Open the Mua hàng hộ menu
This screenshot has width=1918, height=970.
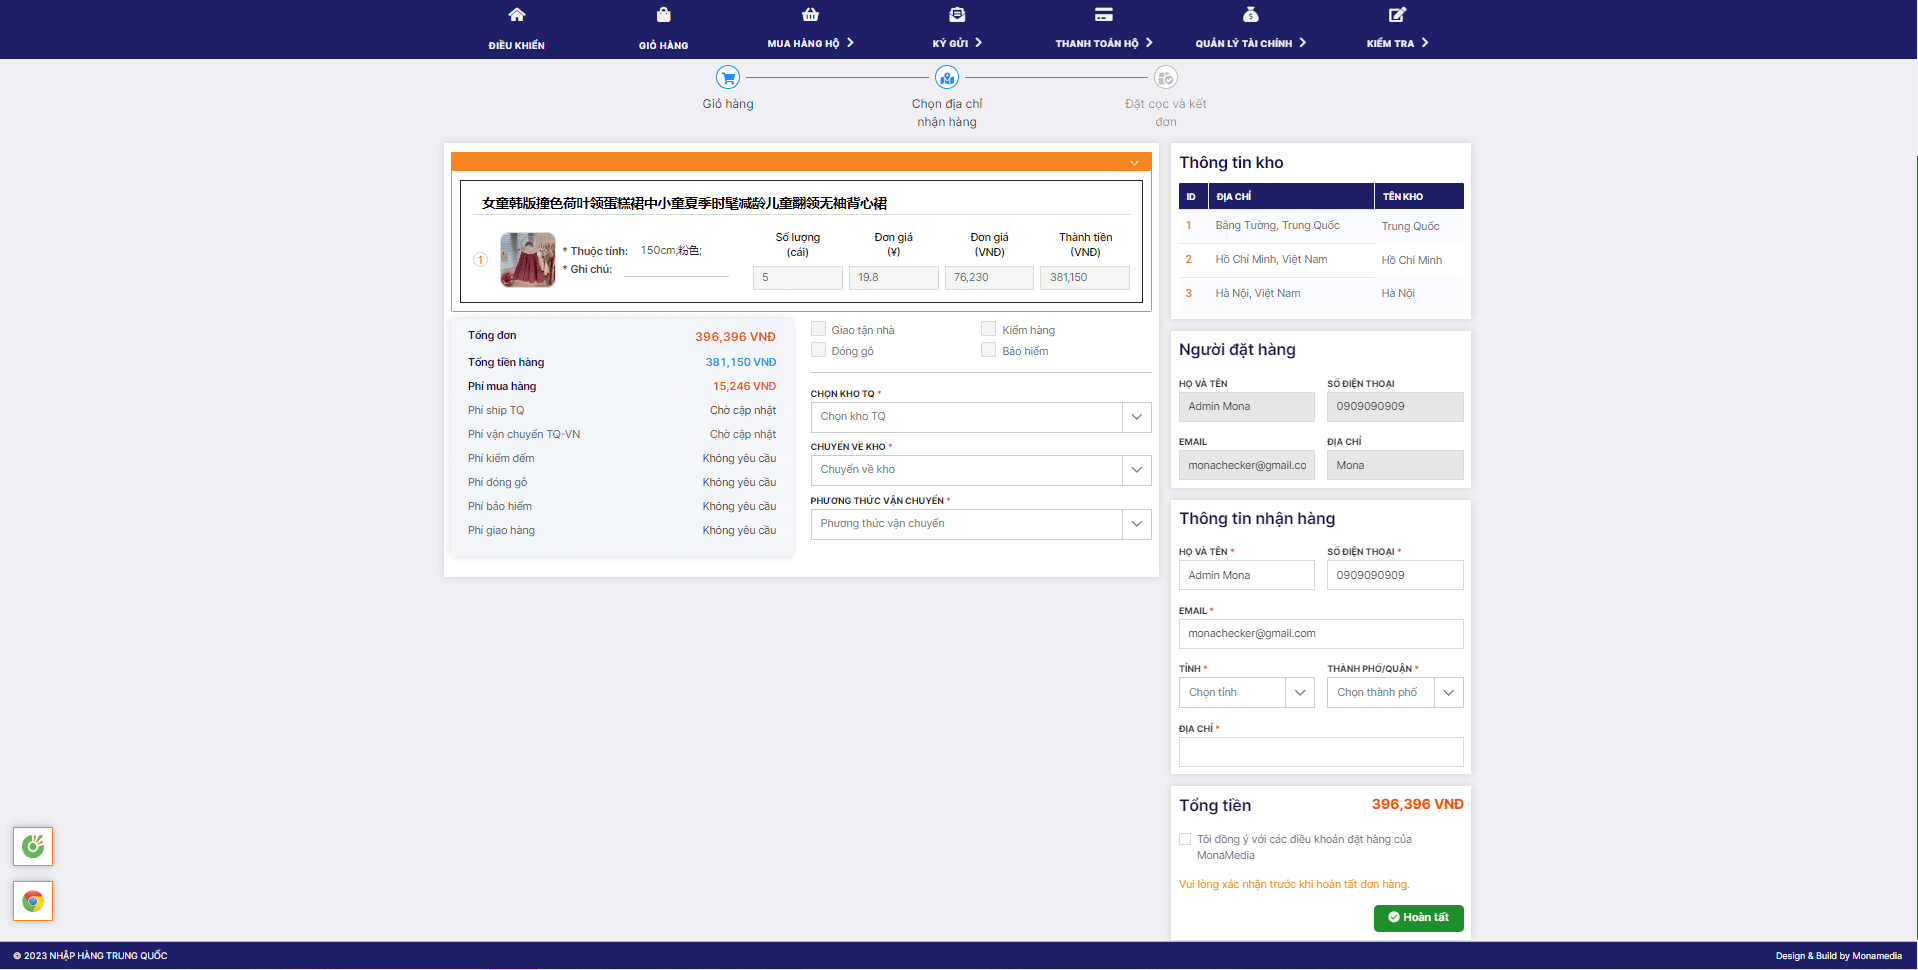810,43
